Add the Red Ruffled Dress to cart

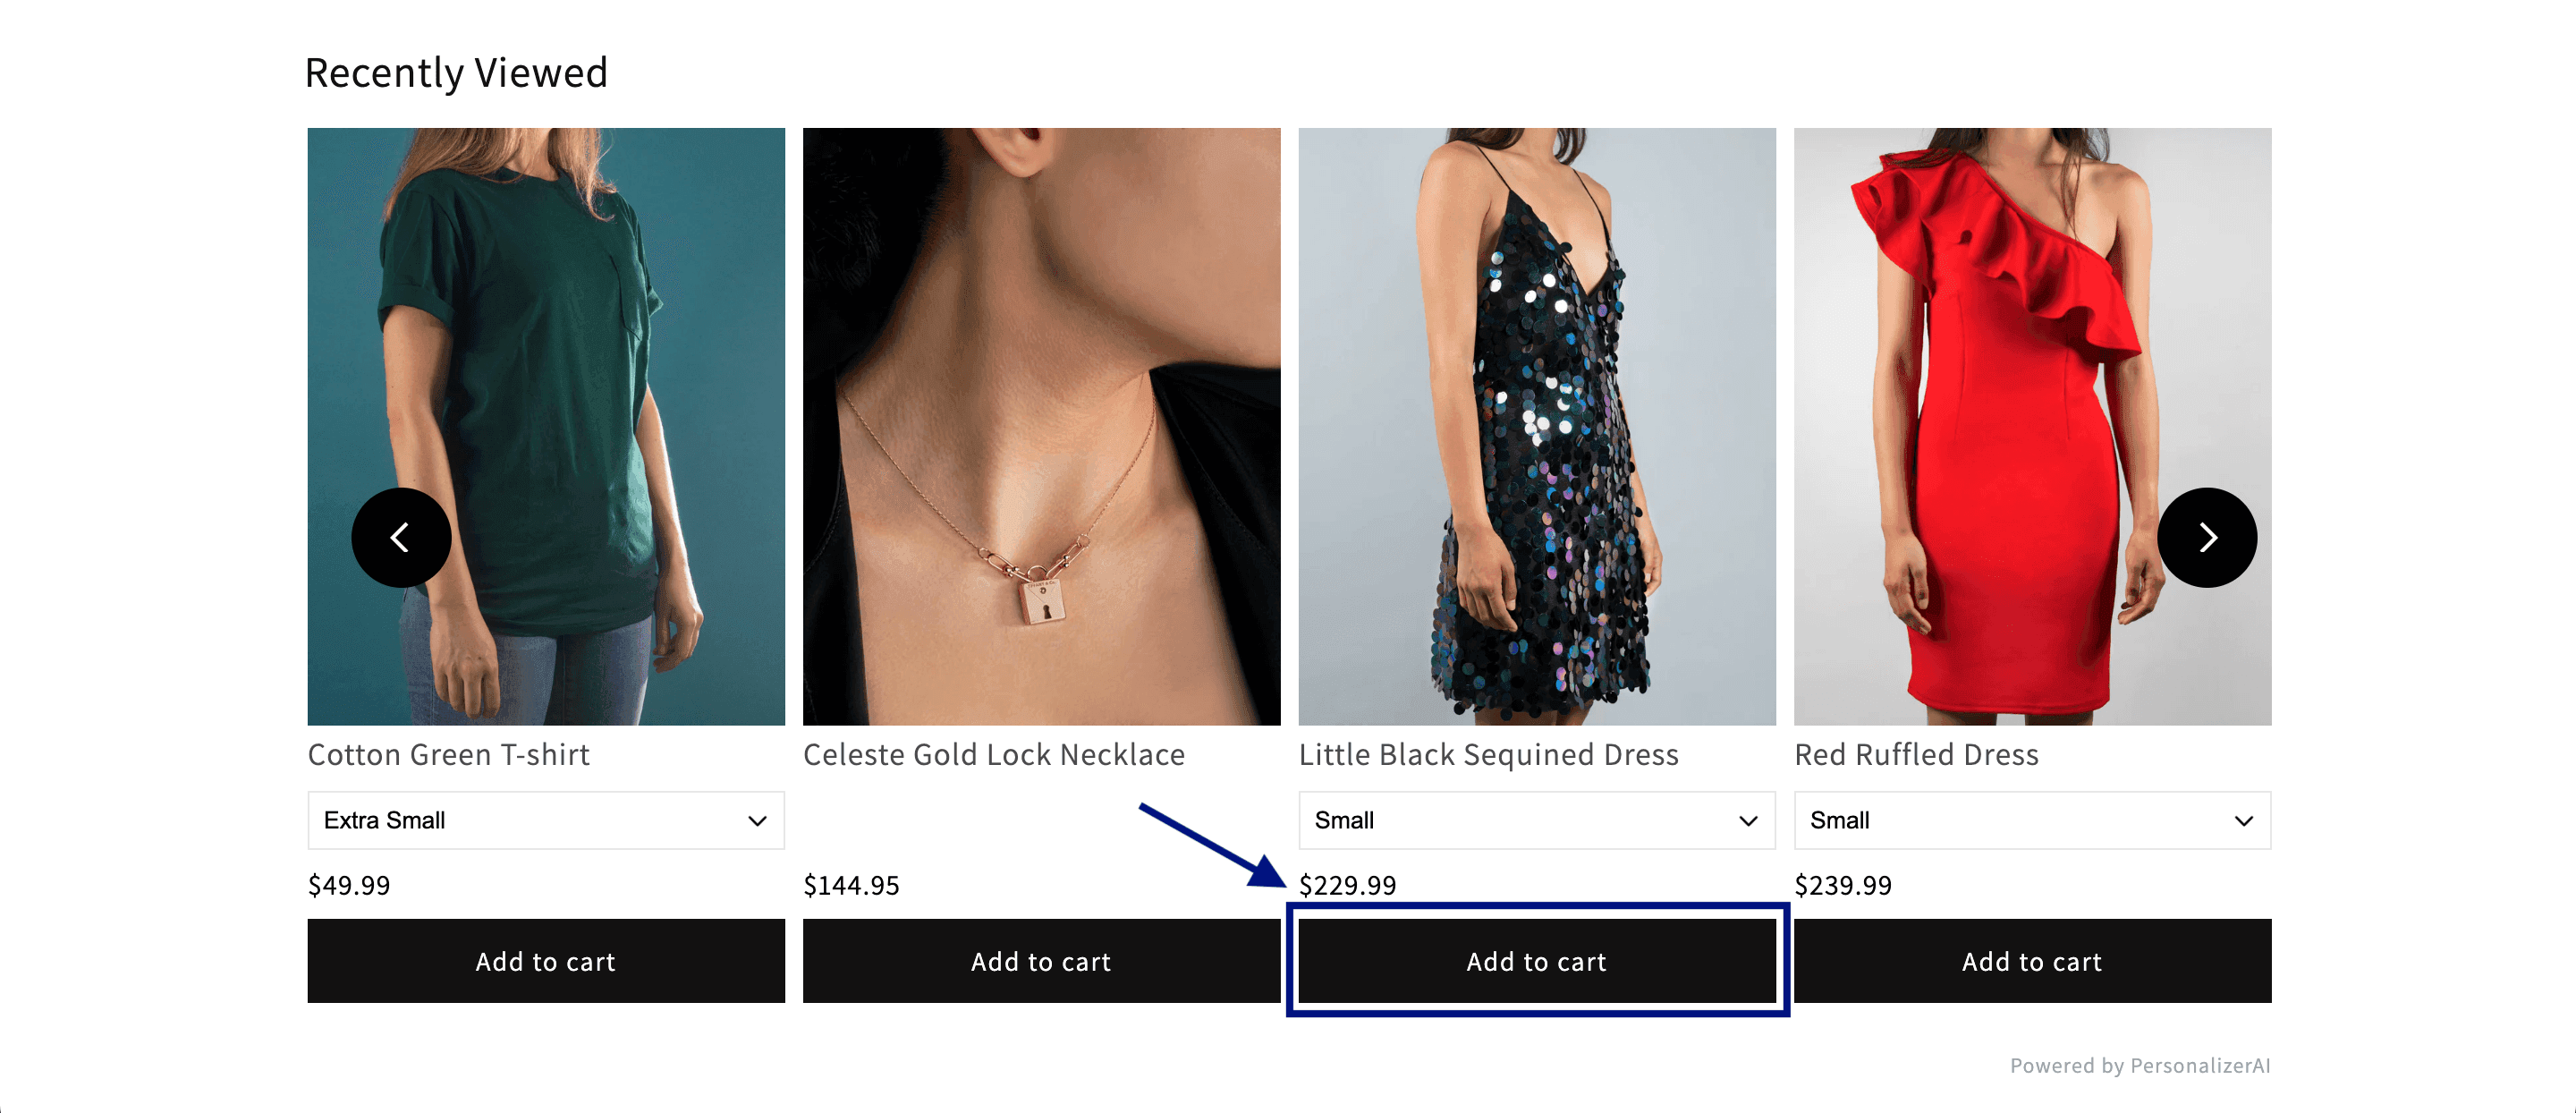tap(2032, 961)
